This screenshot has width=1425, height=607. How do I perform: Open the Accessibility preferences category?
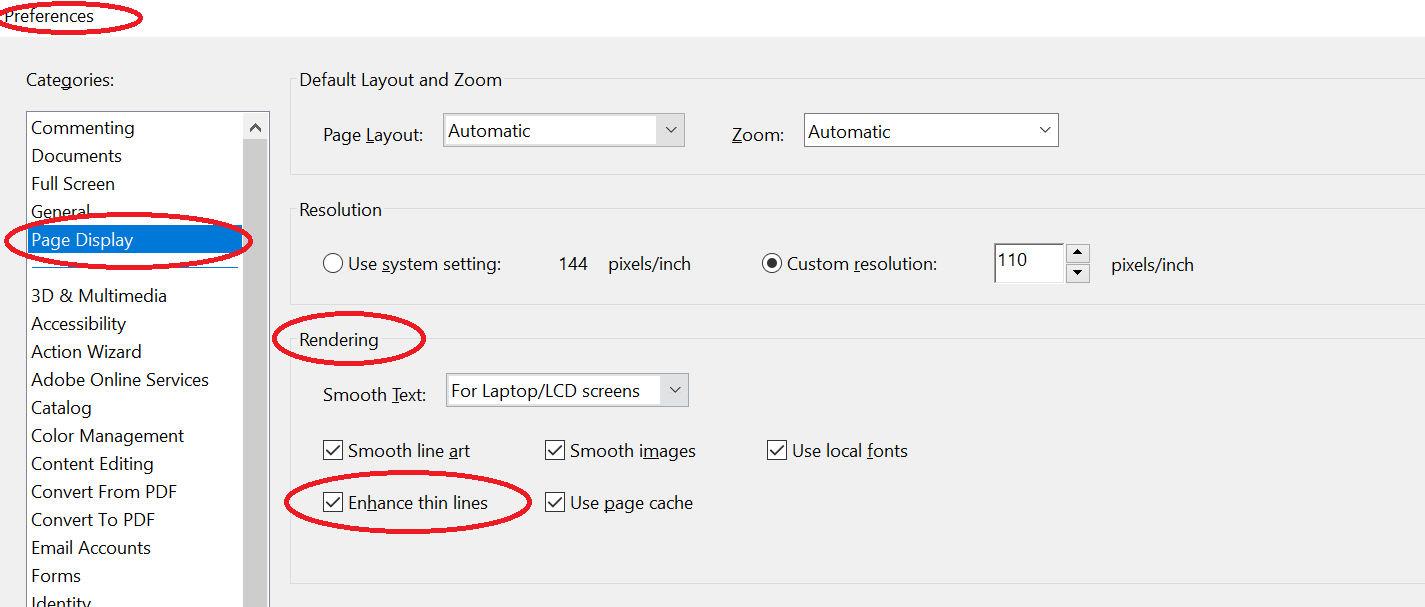point(79,324)
